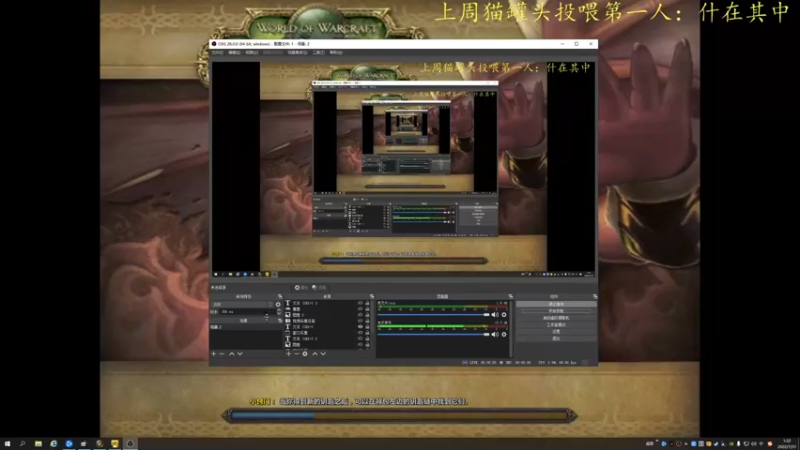
Task: Toggle lock on 文本 (GDI+) 3 source
Action: coord(367,303)
